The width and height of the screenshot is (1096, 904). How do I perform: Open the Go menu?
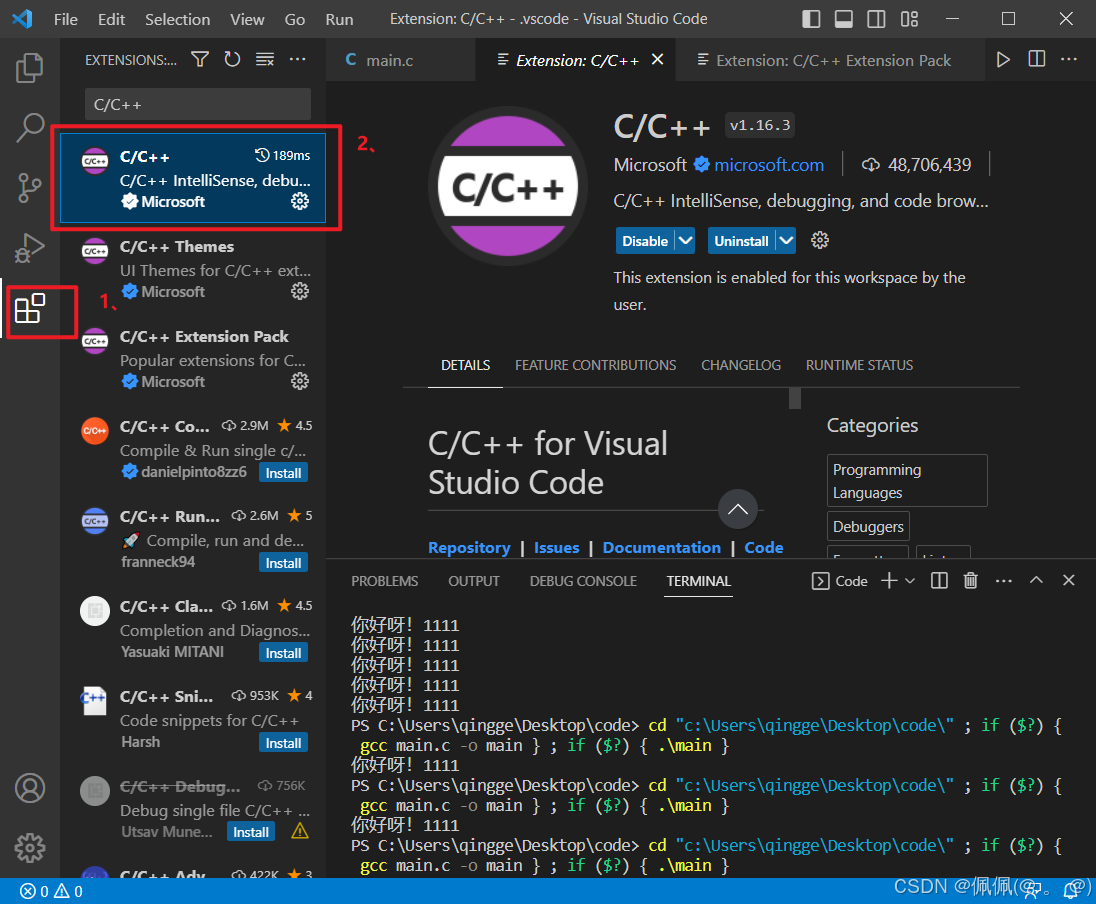(294, 19)
